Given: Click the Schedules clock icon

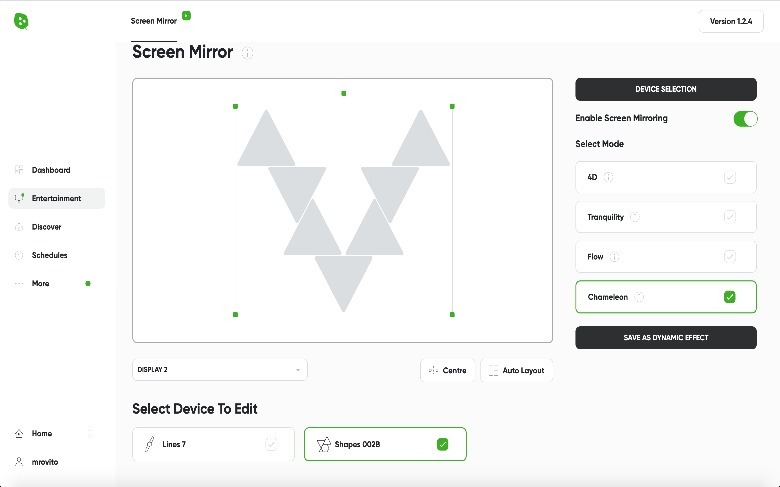Looking at the screenshot, I should [19, 255].
